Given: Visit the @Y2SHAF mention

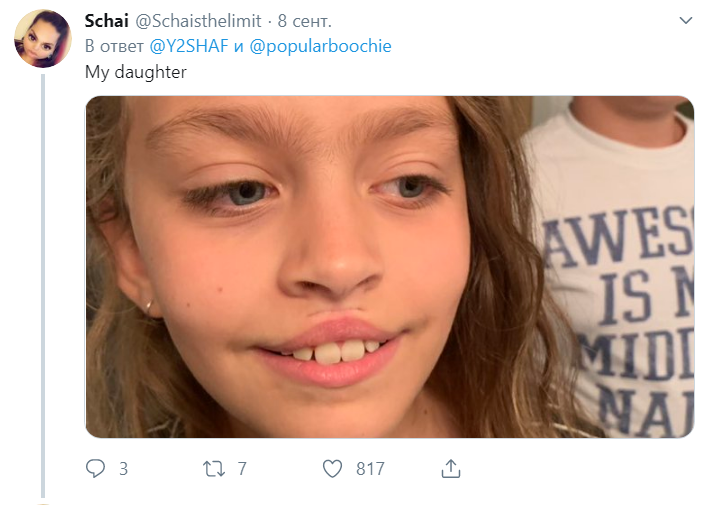Looking at the screenshot, I should [x=189, y=46].
